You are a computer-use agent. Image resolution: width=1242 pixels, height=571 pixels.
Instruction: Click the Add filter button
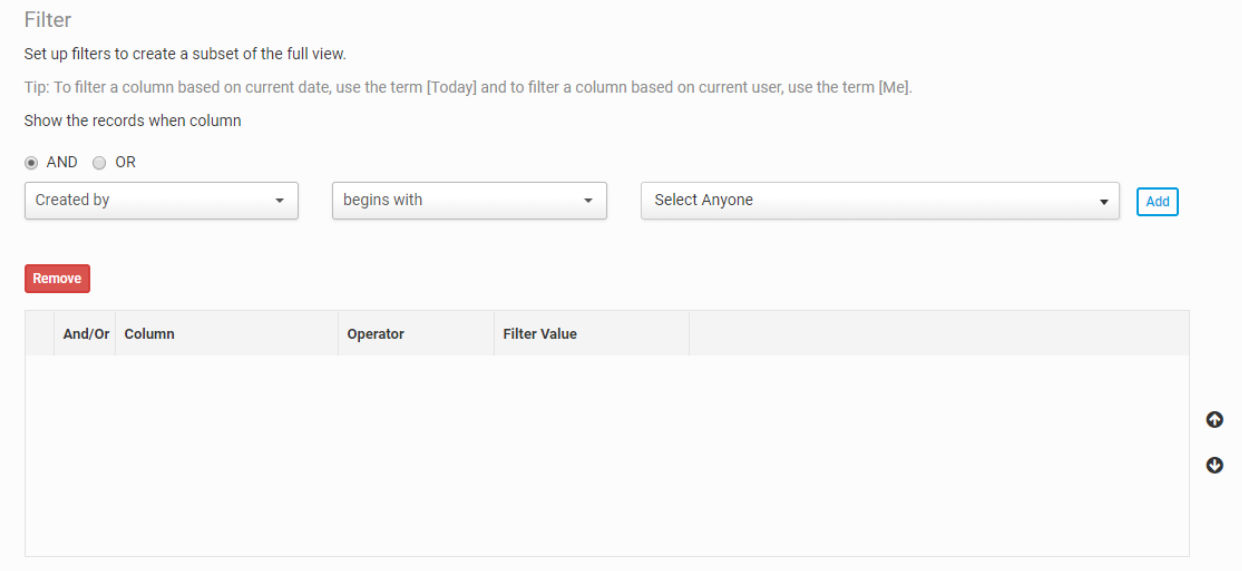pos(1157,201)
